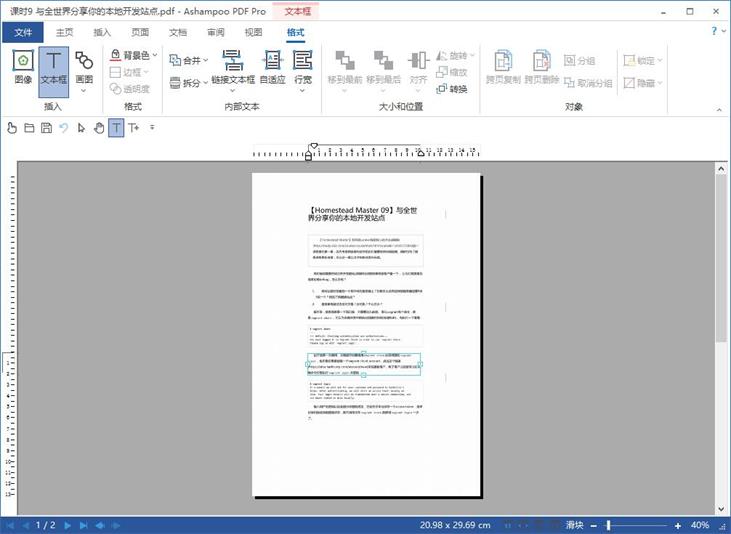
Task: Select the hand pan tool
Action: tap(99, 127)
